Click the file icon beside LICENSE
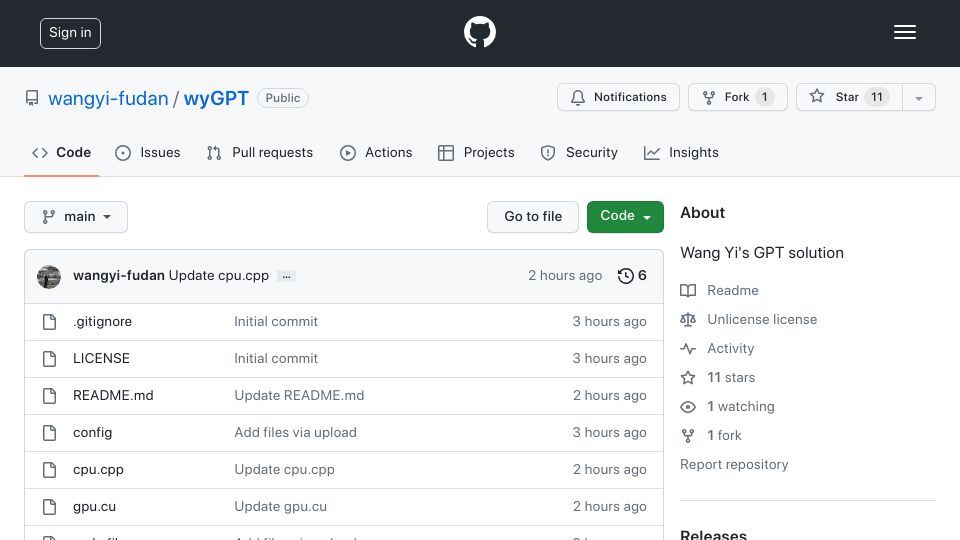 point(50,359)
